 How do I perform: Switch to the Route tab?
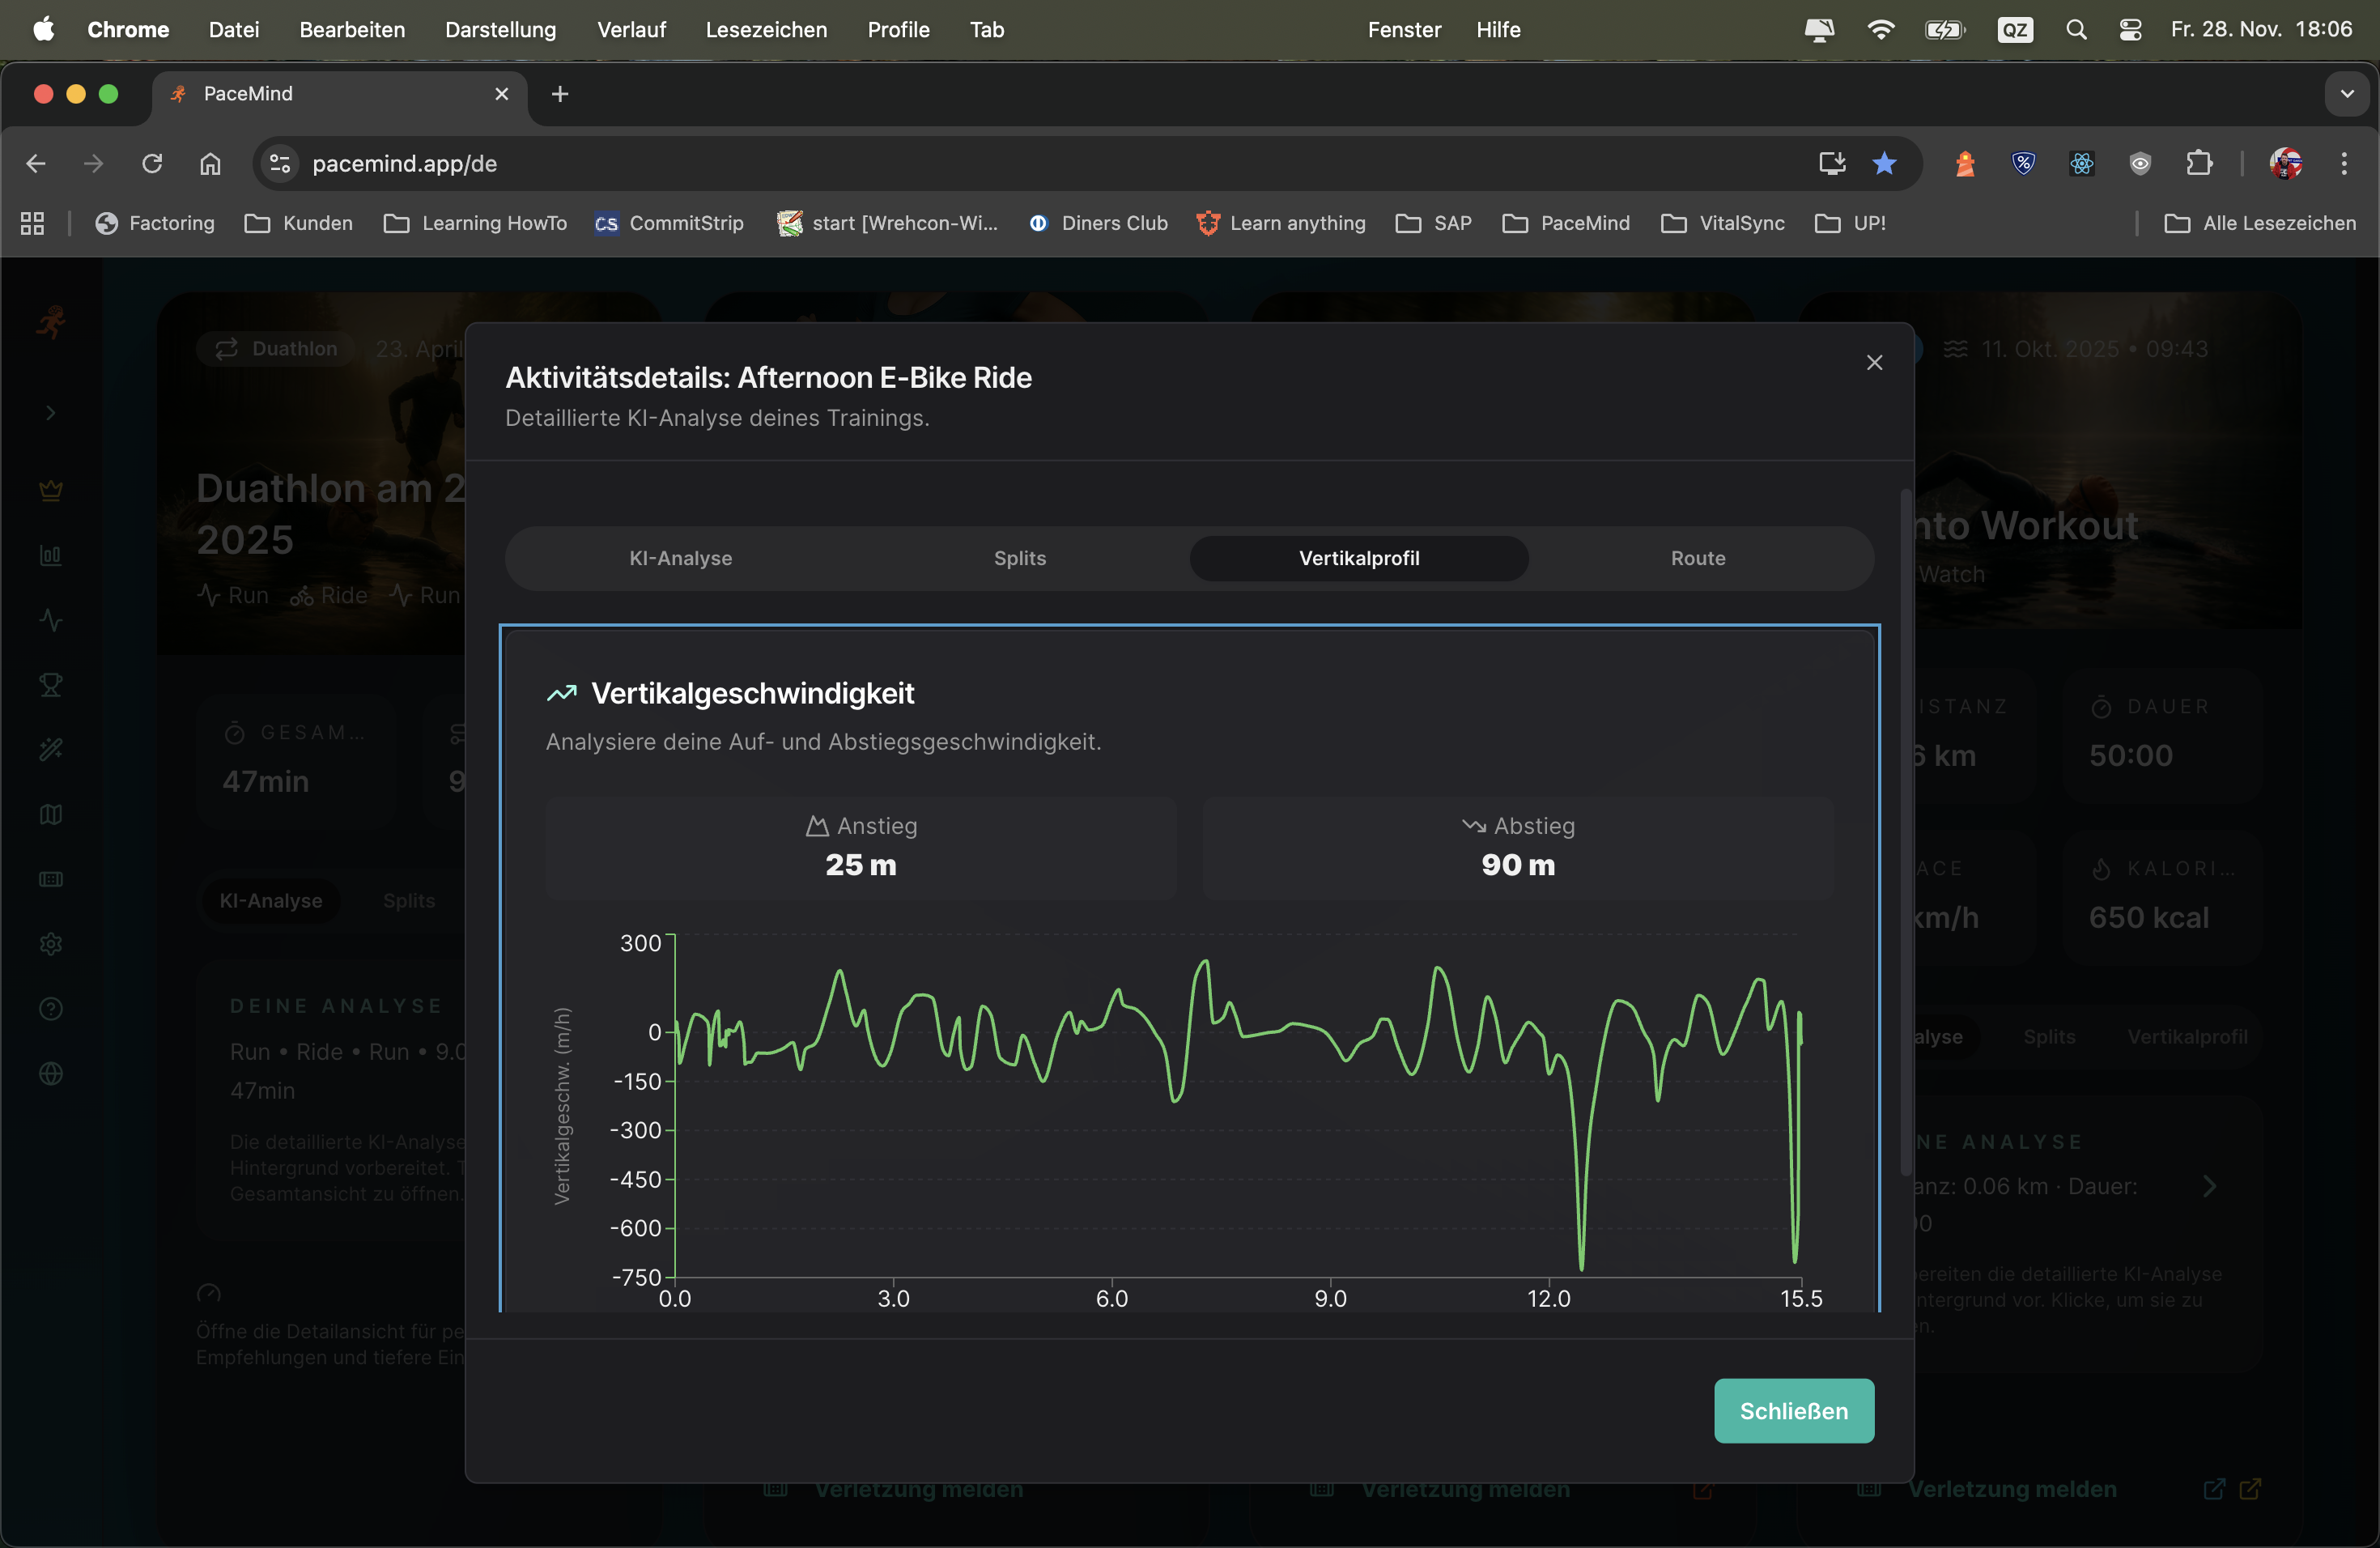(x=1697, y=558)
